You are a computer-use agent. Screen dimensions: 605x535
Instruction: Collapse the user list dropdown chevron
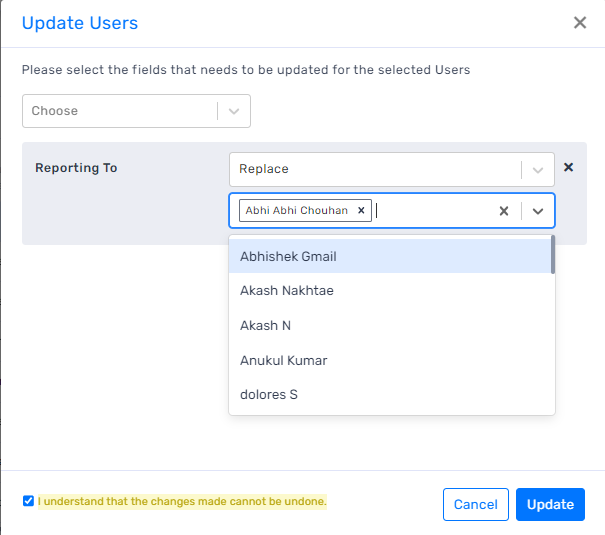point(537,211)
